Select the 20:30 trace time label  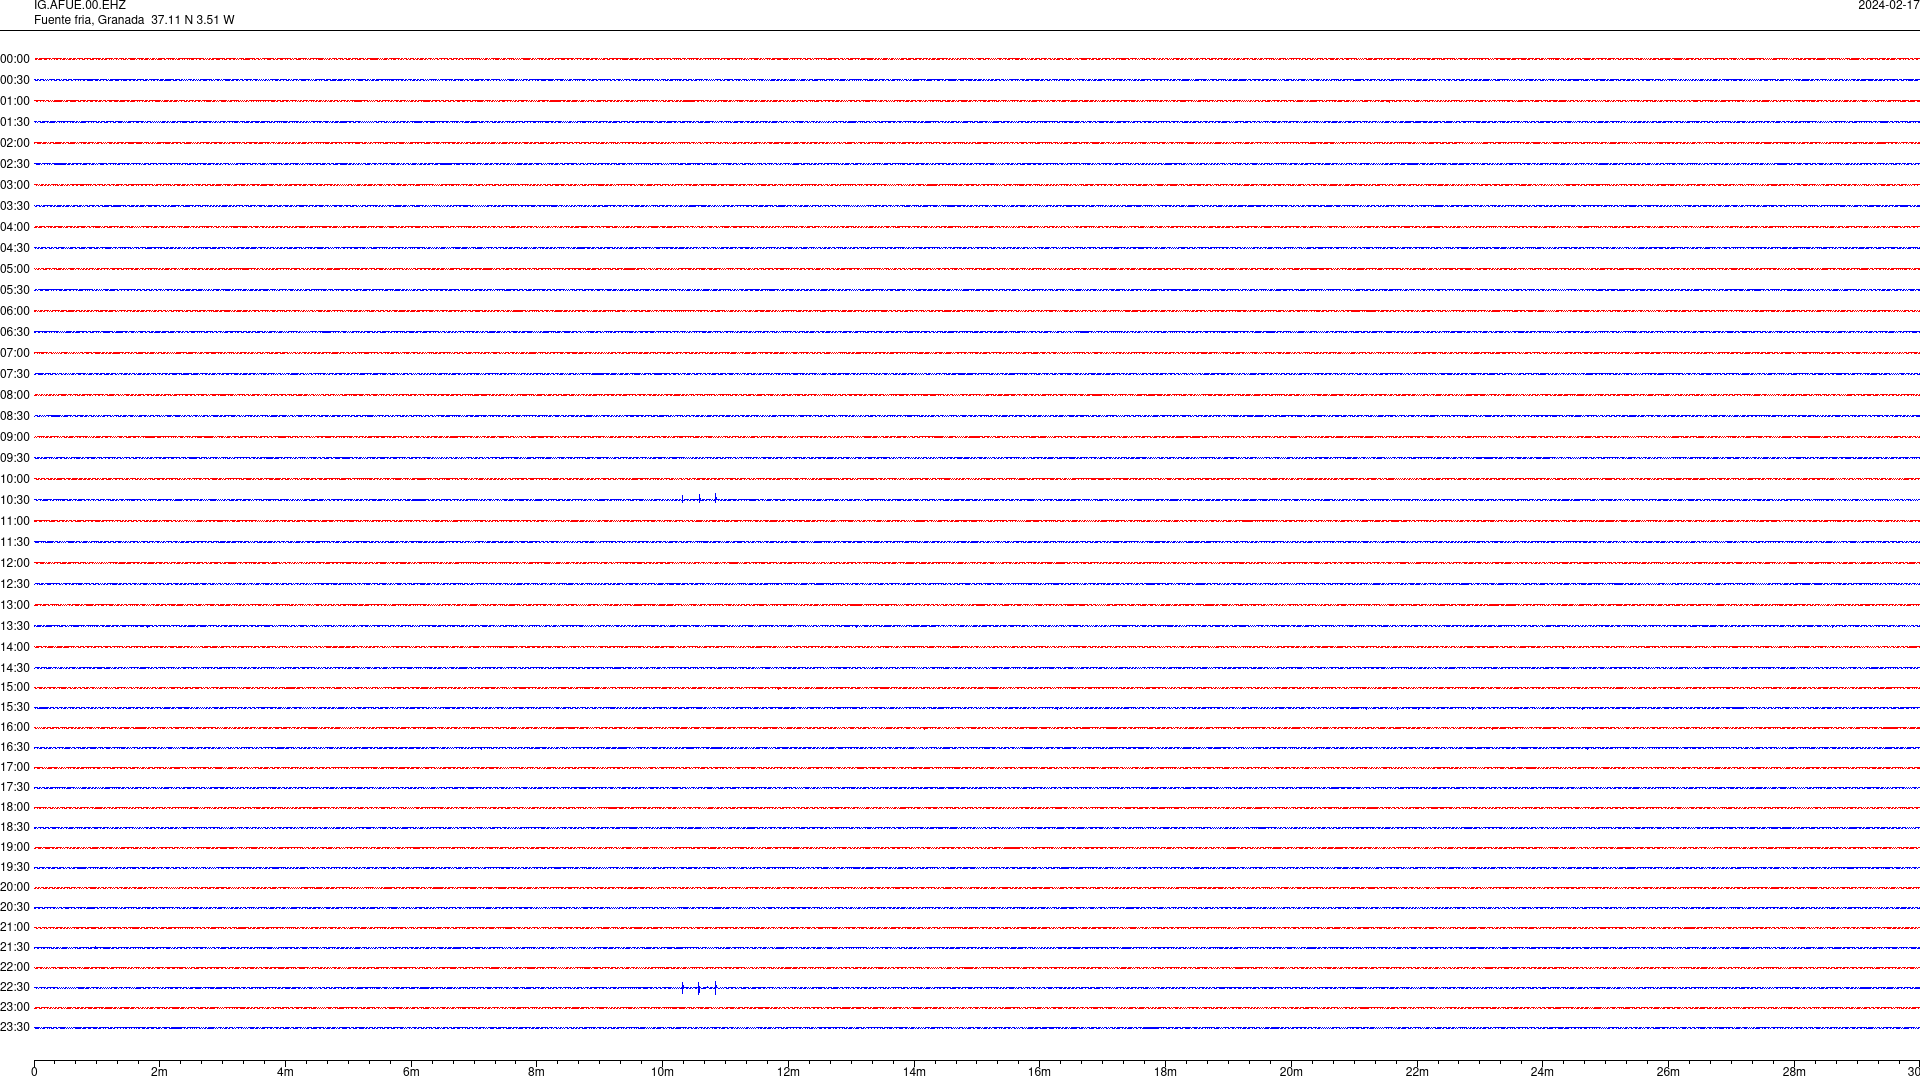point(15,907)
